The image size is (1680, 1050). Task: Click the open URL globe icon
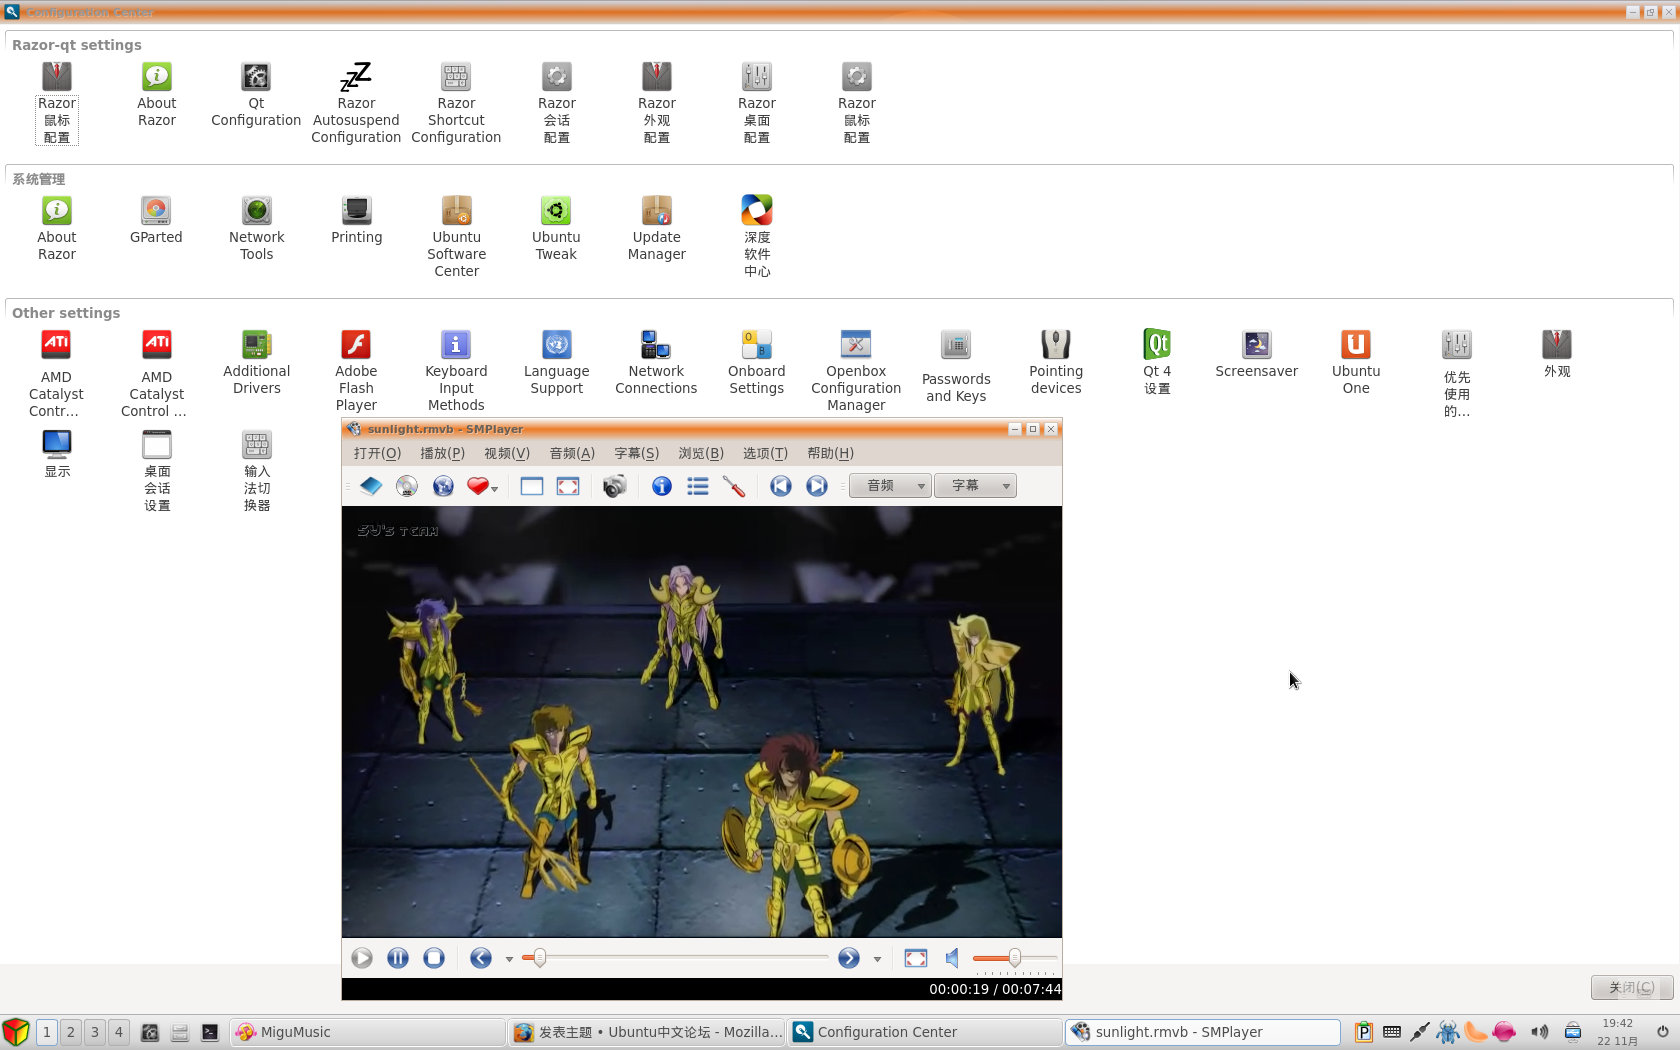click(x=443, y=486)
